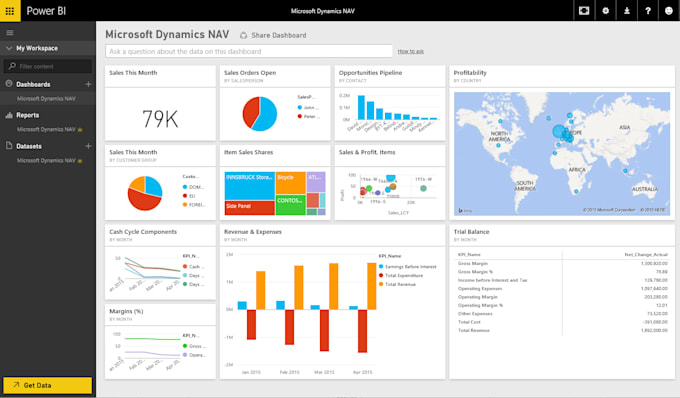Click the star next to Datasets Microsoft Dynamics NAV
The width and height of the screenshot is (680, 398).
[x=80, y=161]
